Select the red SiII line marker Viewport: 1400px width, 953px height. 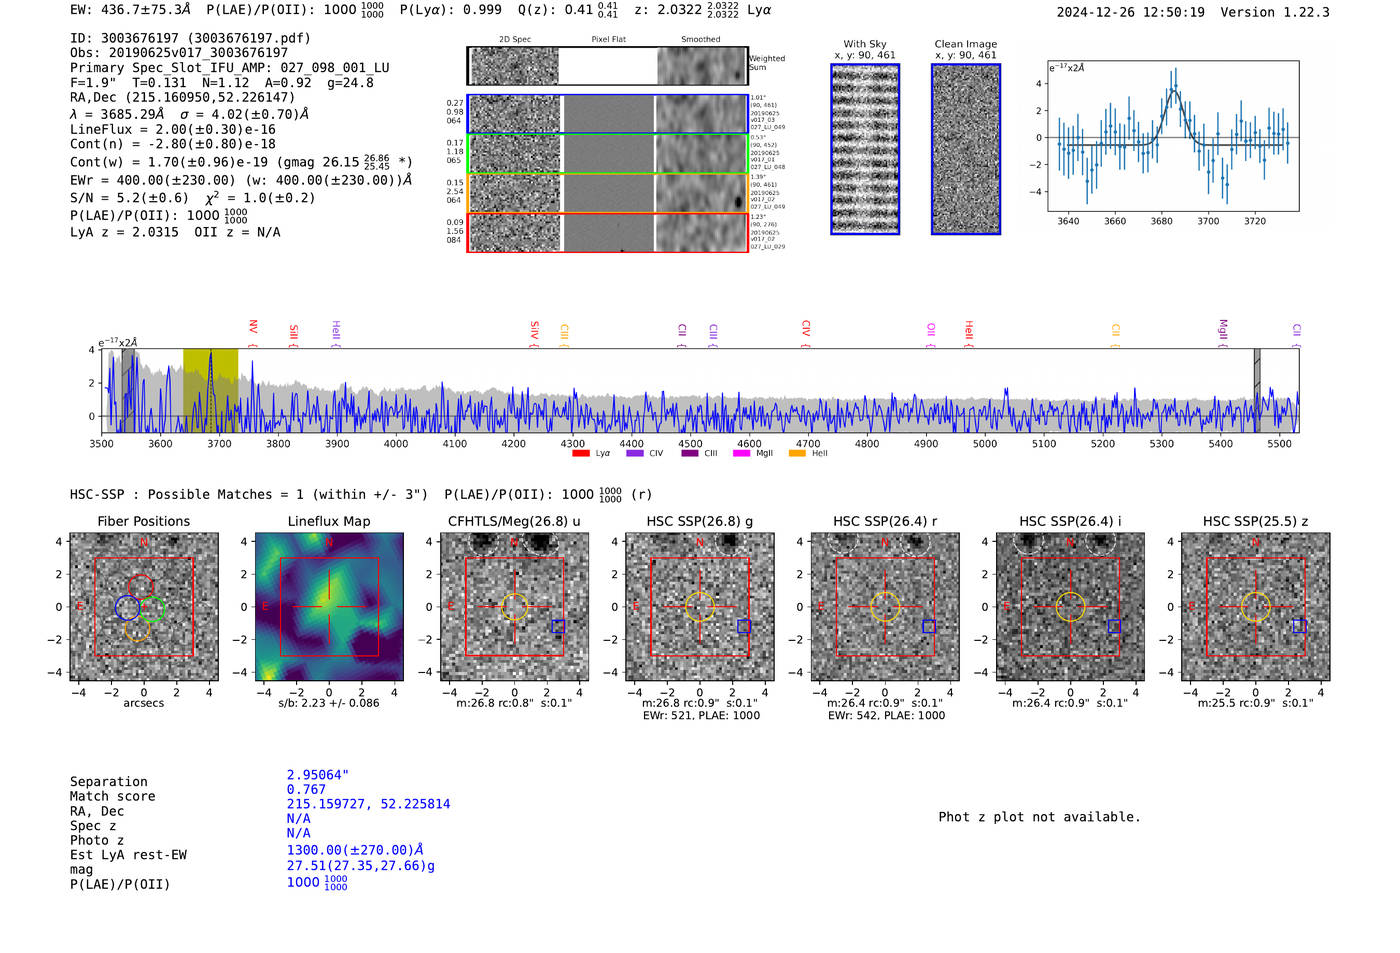[x=293, y=335]
